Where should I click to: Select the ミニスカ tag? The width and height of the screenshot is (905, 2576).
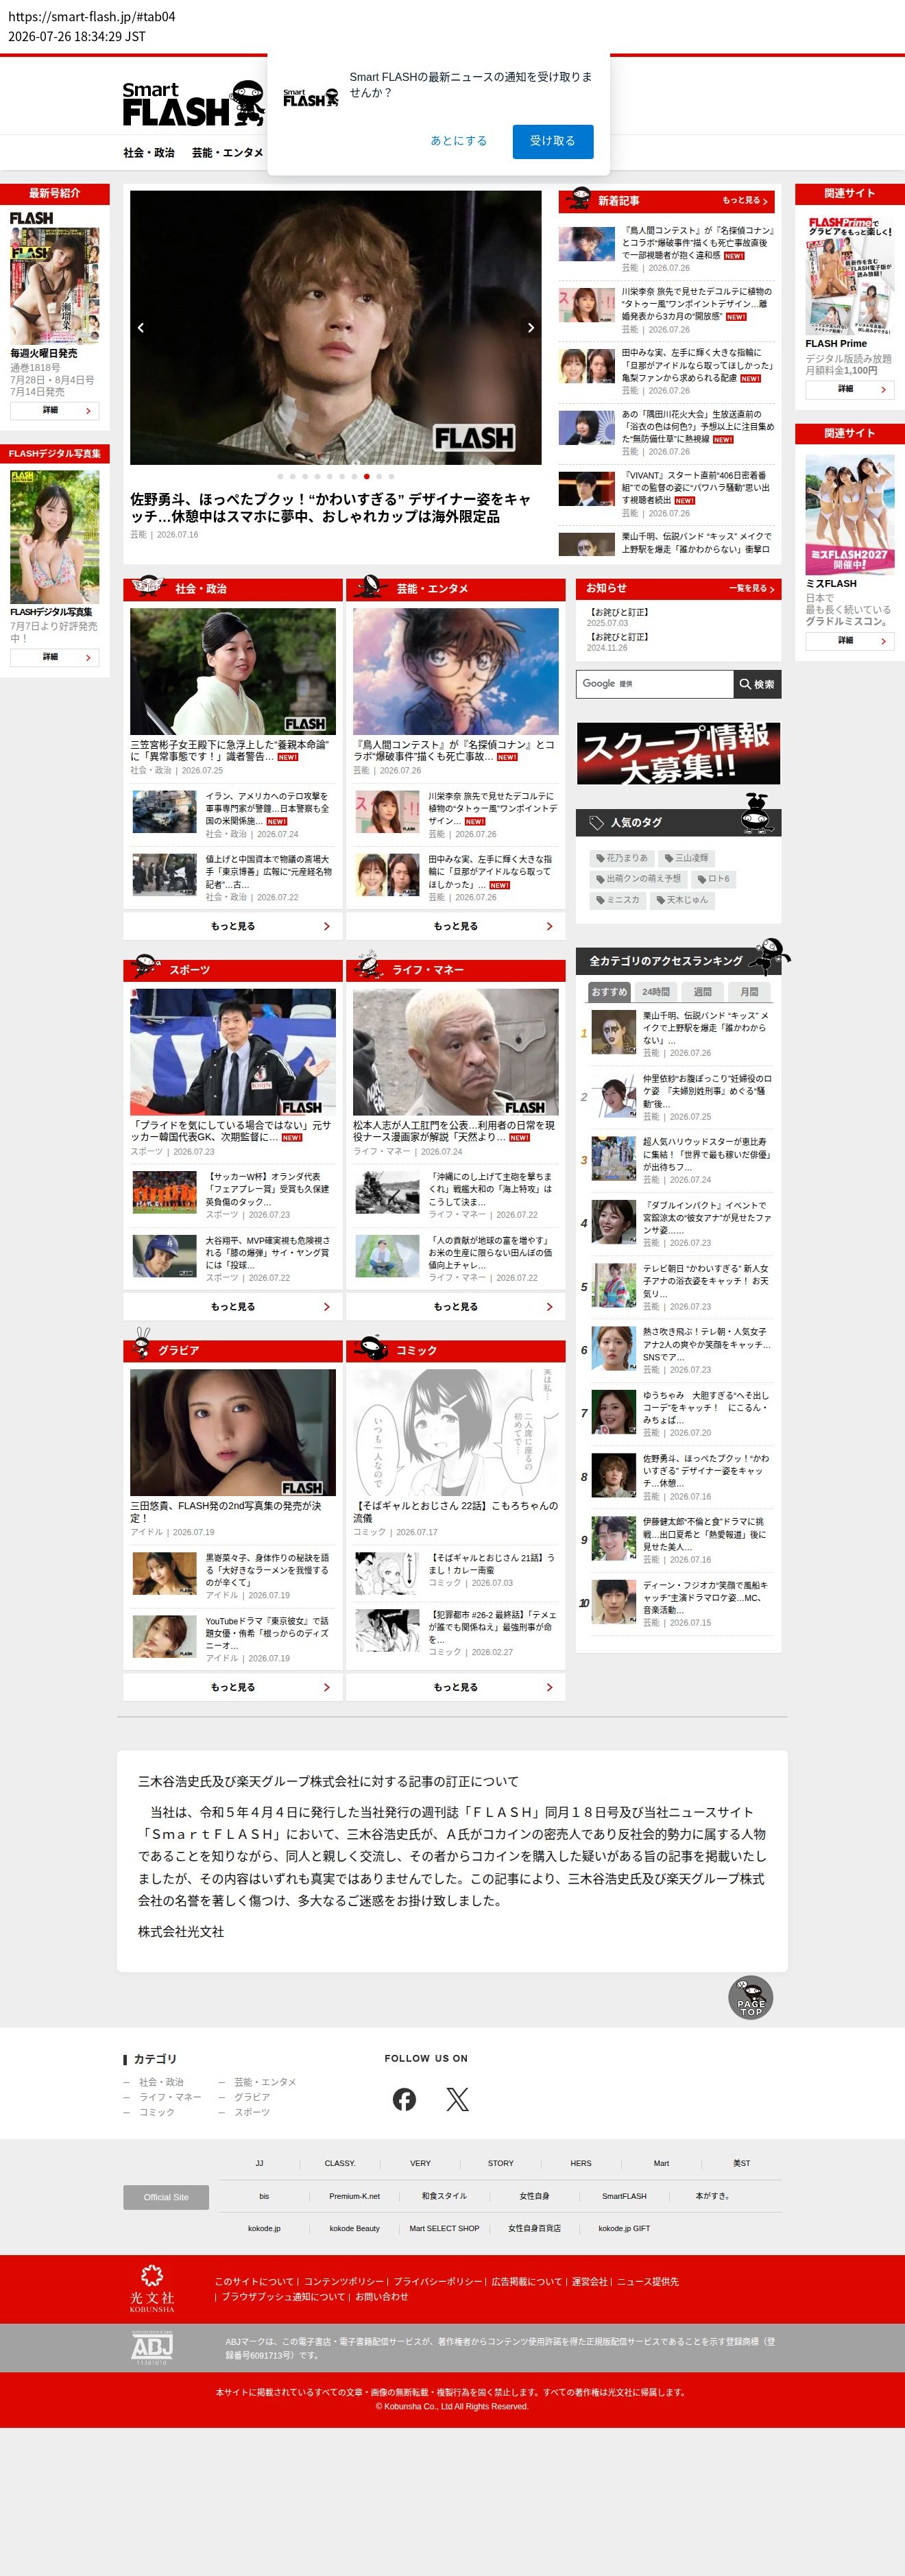pos(617,900)
